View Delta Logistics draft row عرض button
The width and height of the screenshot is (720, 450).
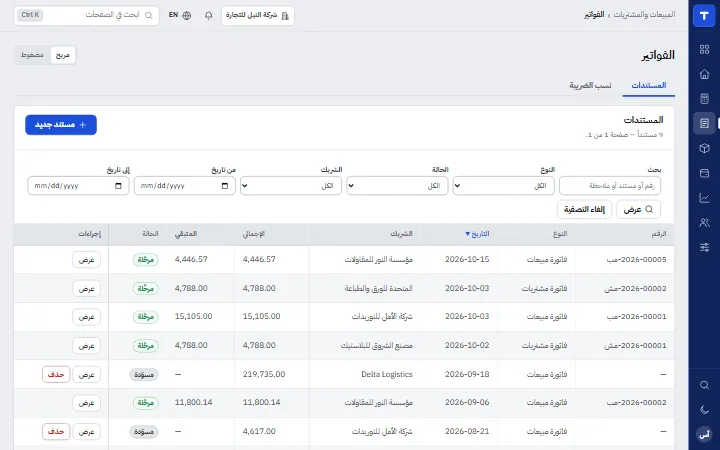pyautogui.click(x=86, y=375)
